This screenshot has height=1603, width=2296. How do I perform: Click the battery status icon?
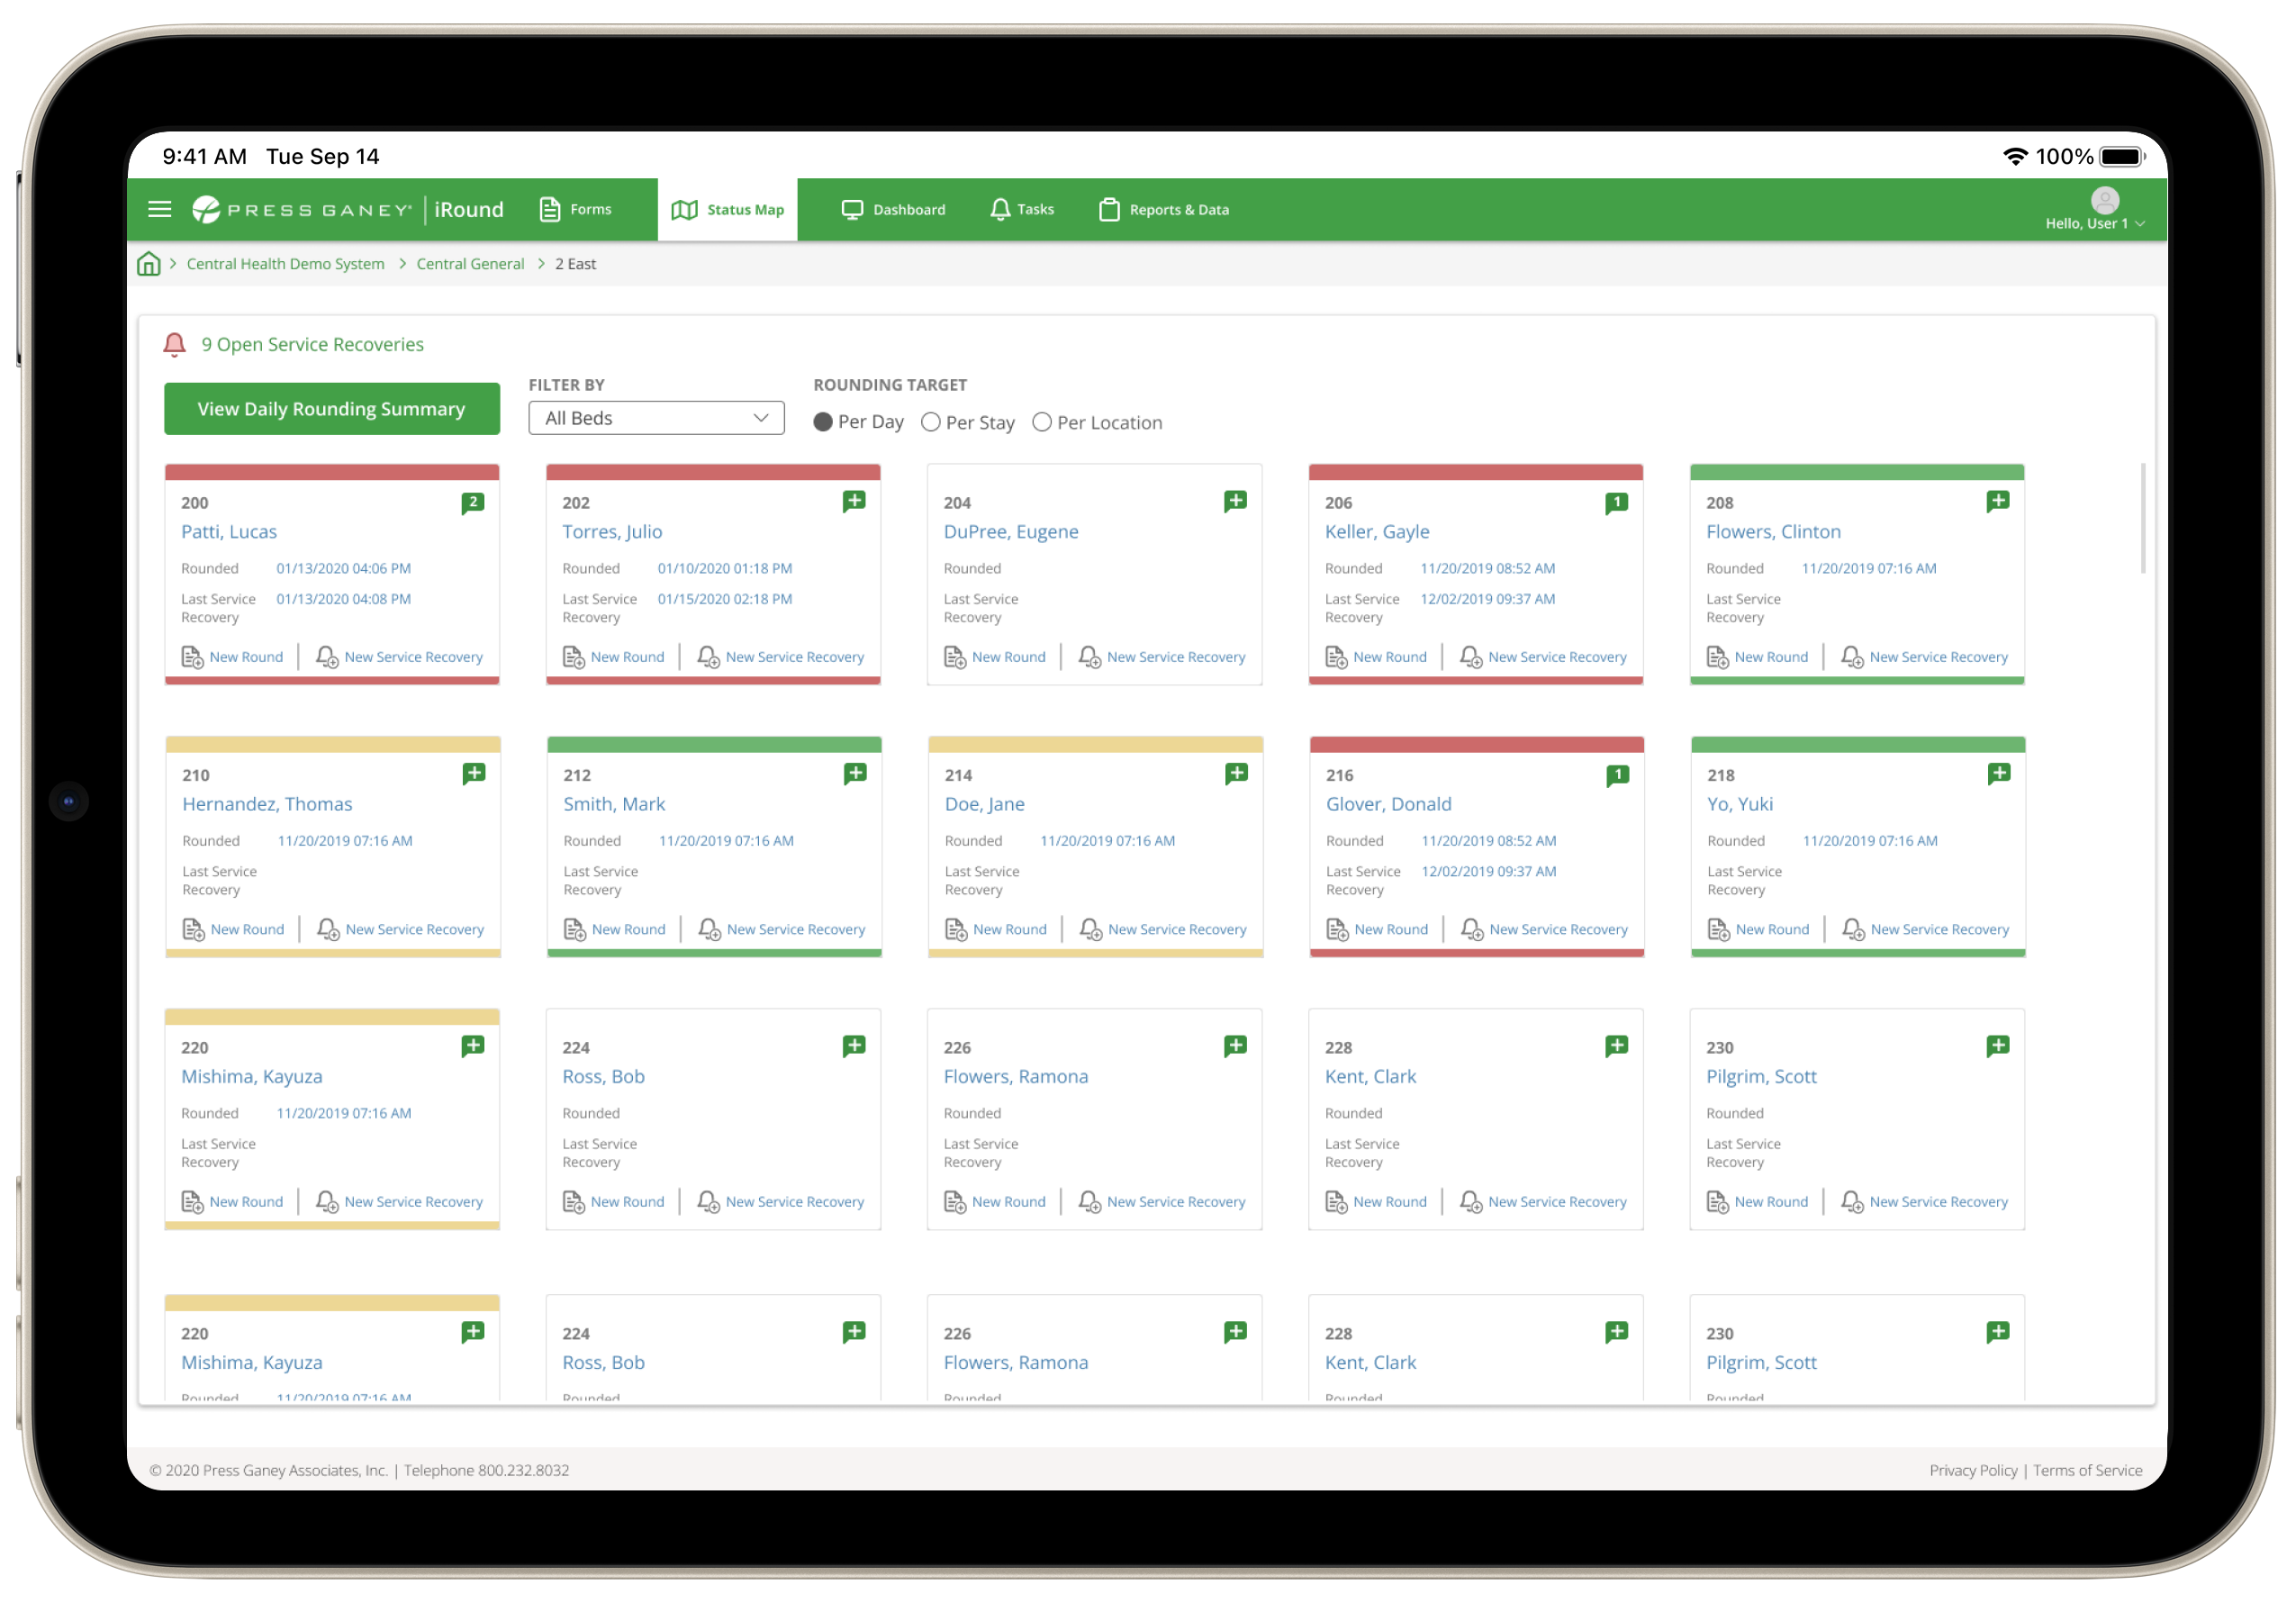click(x=2121, y=157)
